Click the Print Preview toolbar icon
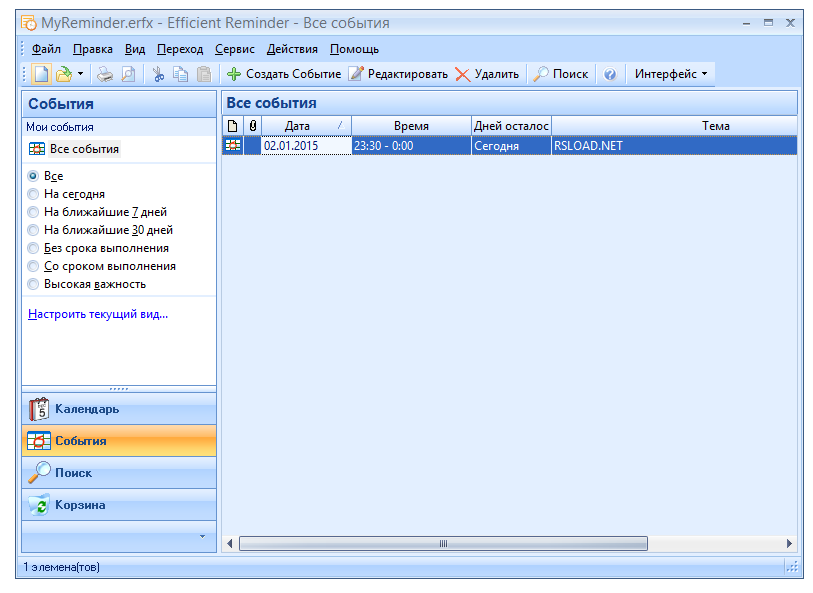The width and height of the screenshot is (813, 593). (129, 74)
